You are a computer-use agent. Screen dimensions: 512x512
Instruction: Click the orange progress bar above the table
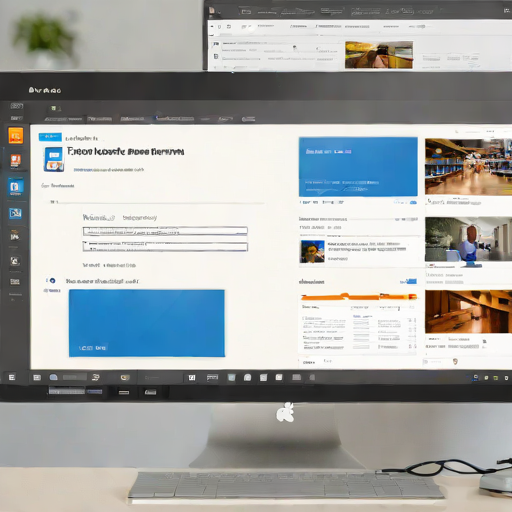pyautogui.click(x=359, y=297)
